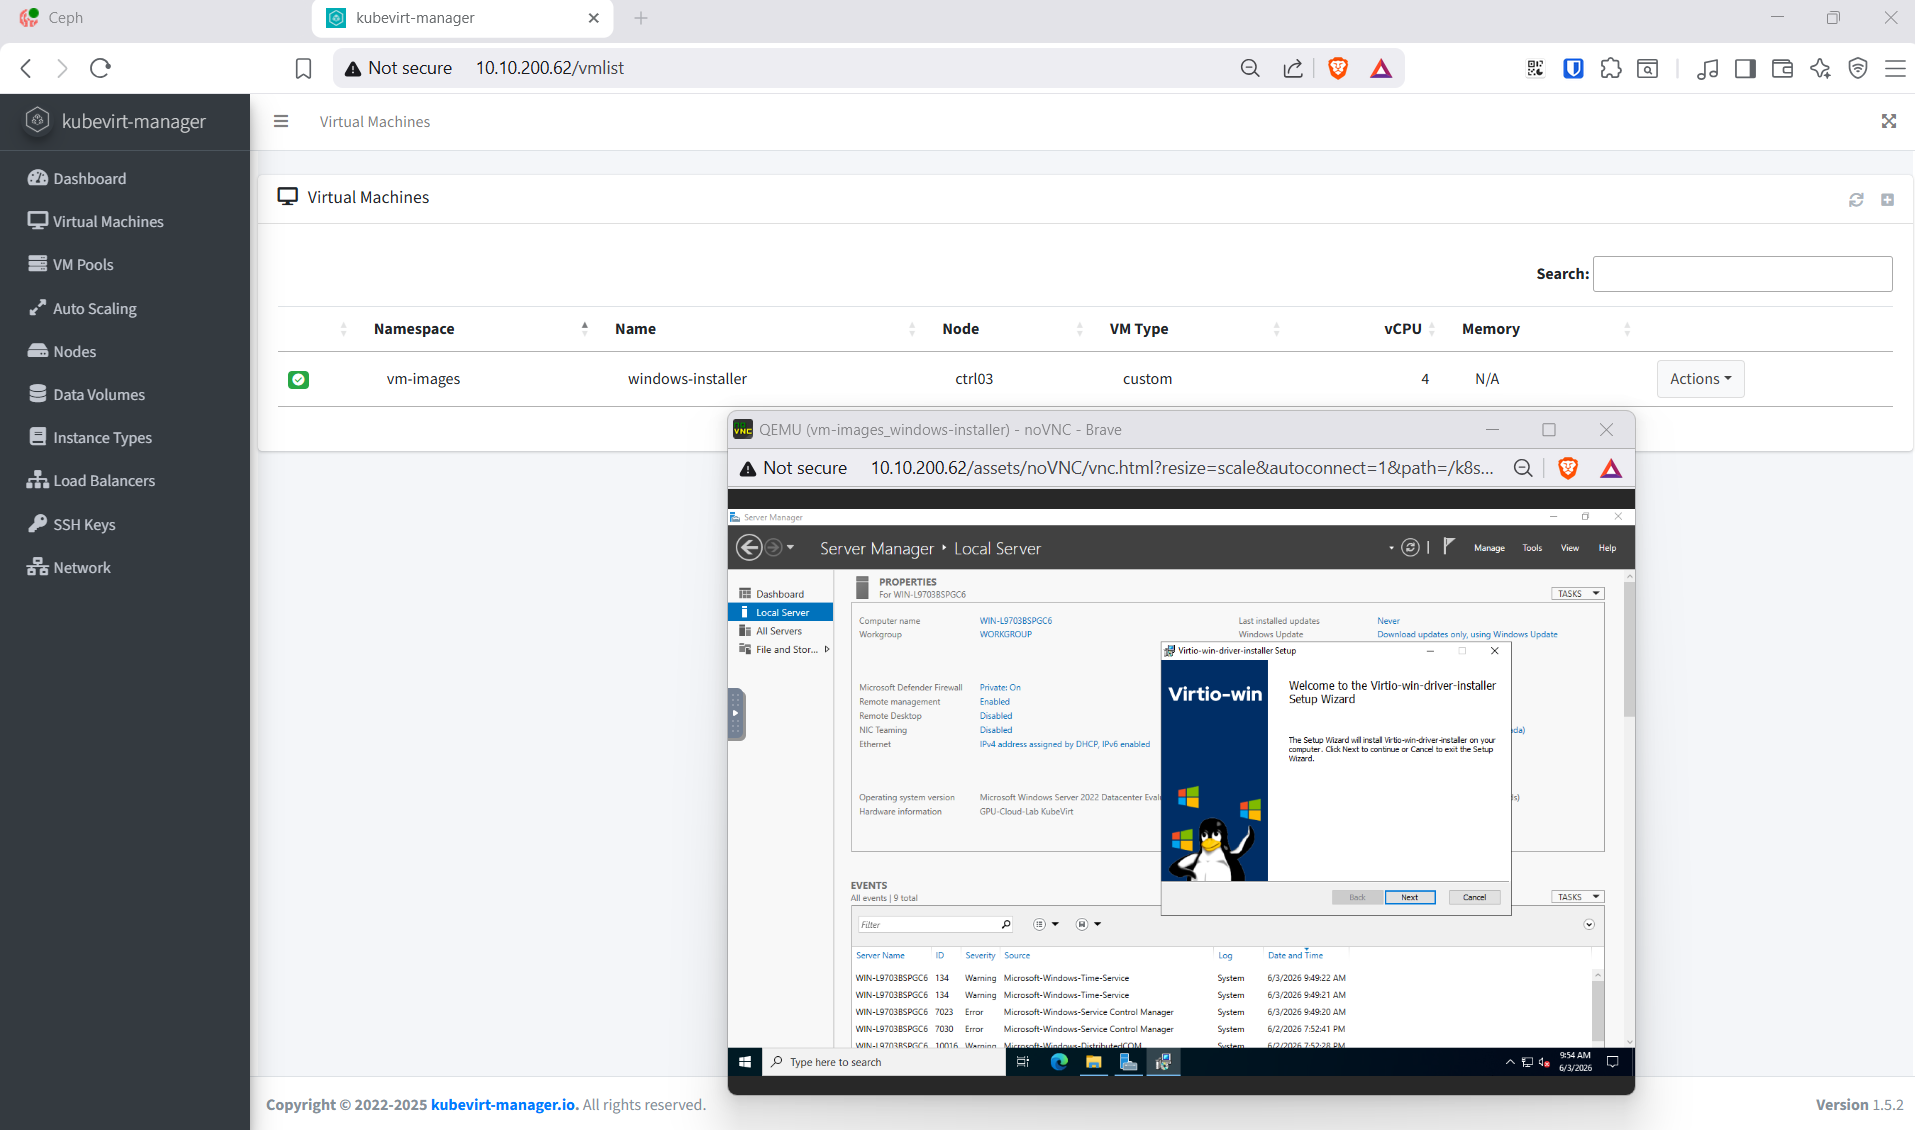
Task: Select All Servers in Server Manager
Action: click(780, 631)
